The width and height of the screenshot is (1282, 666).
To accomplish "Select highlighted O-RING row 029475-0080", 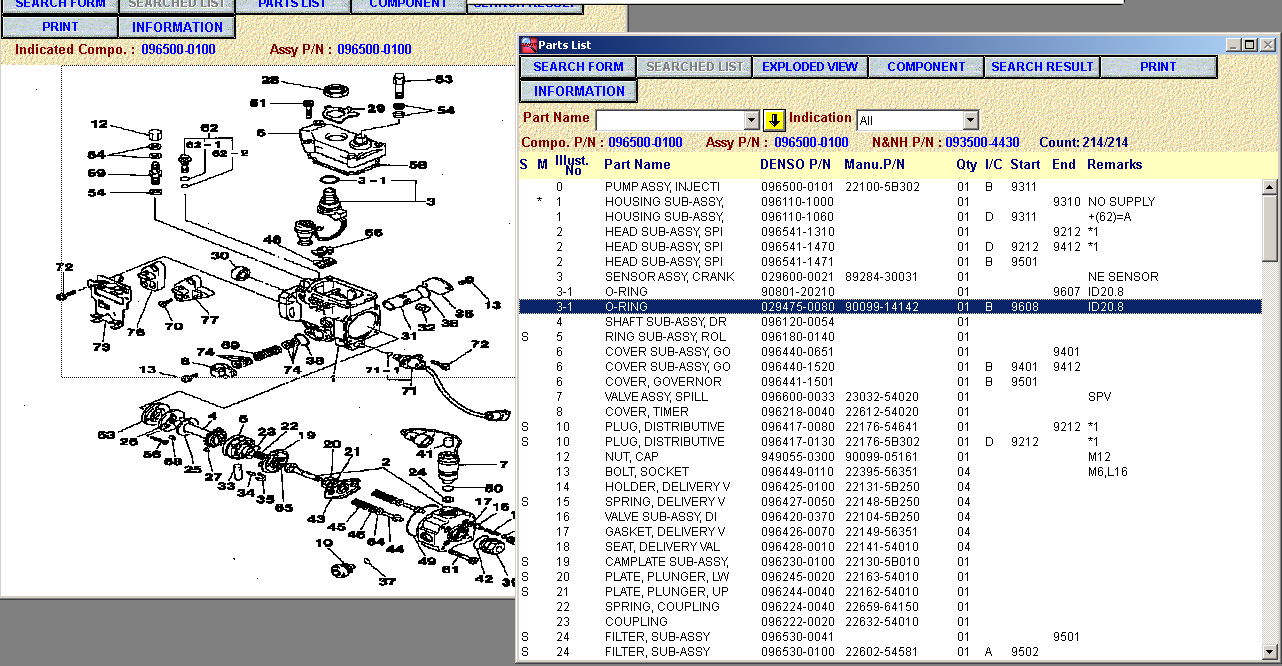I will pos(890,307).
